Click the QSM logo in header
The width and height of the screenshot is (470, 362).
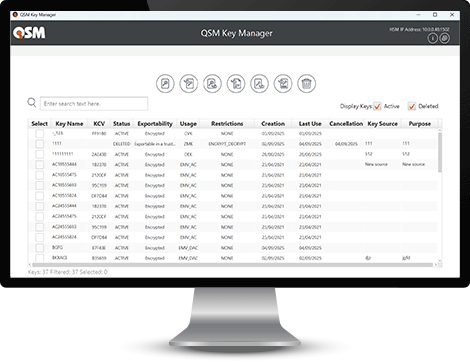29,33
